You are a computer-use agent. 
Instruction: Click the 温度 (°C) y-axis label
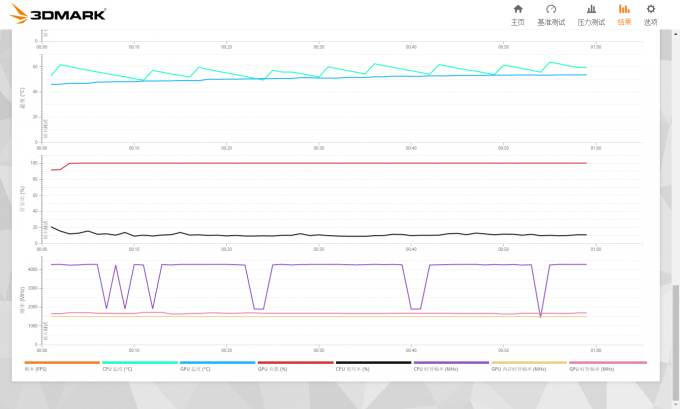pyautogui.click(x=23, y=98)
